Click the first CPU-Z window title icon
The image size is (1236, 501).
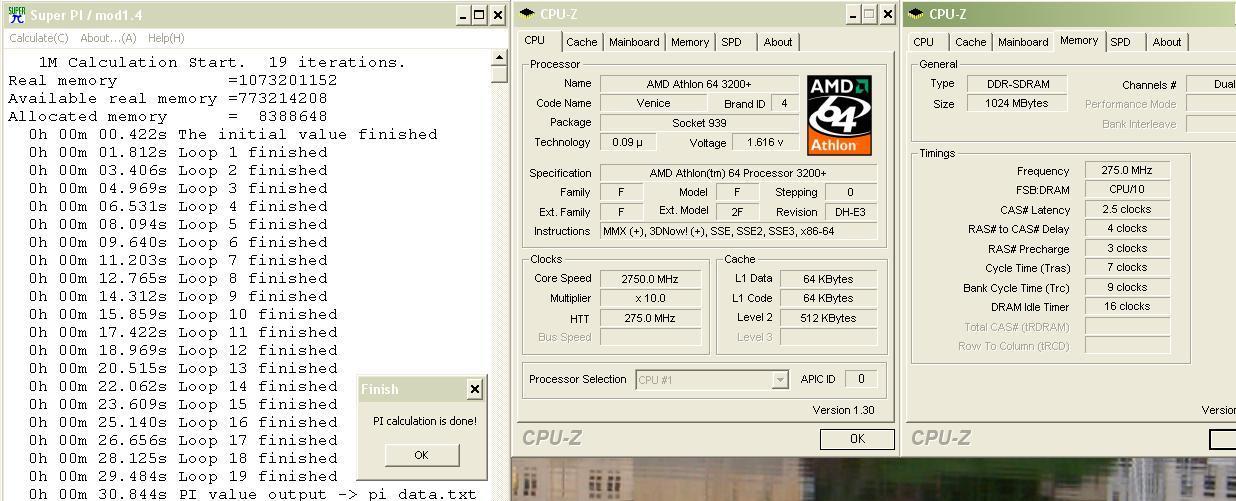click(527, 14)
